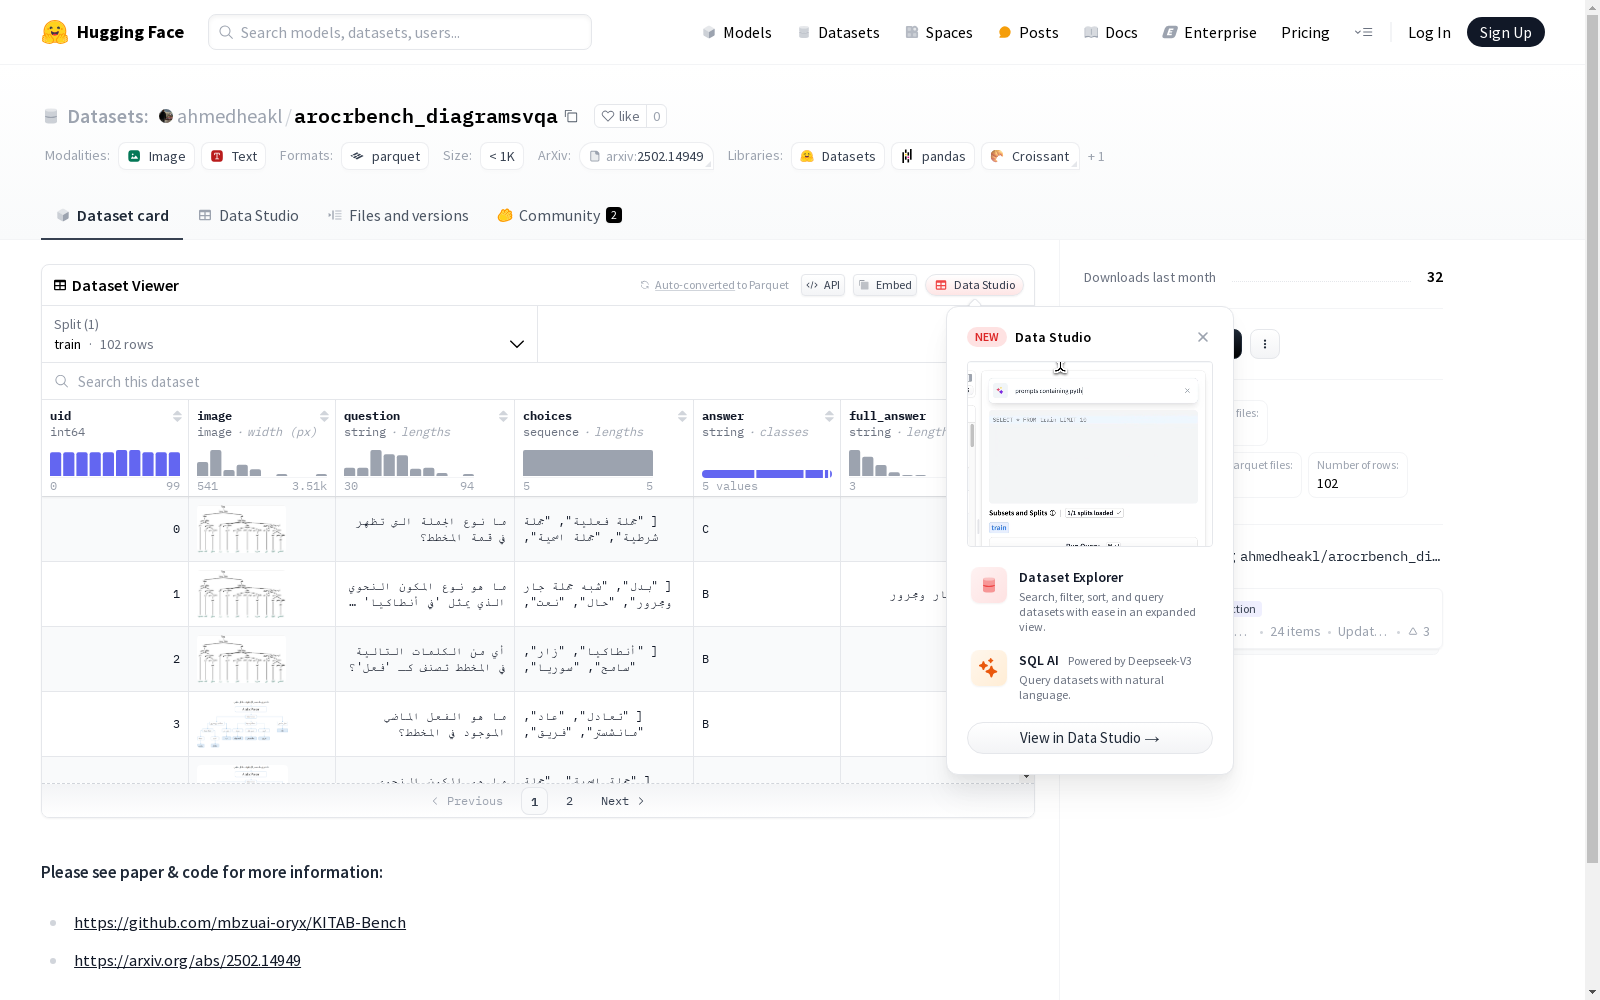Switch to the Data Studio tab
Viewport: 1600px width, 1000px height.
click(x=248, y=216)
